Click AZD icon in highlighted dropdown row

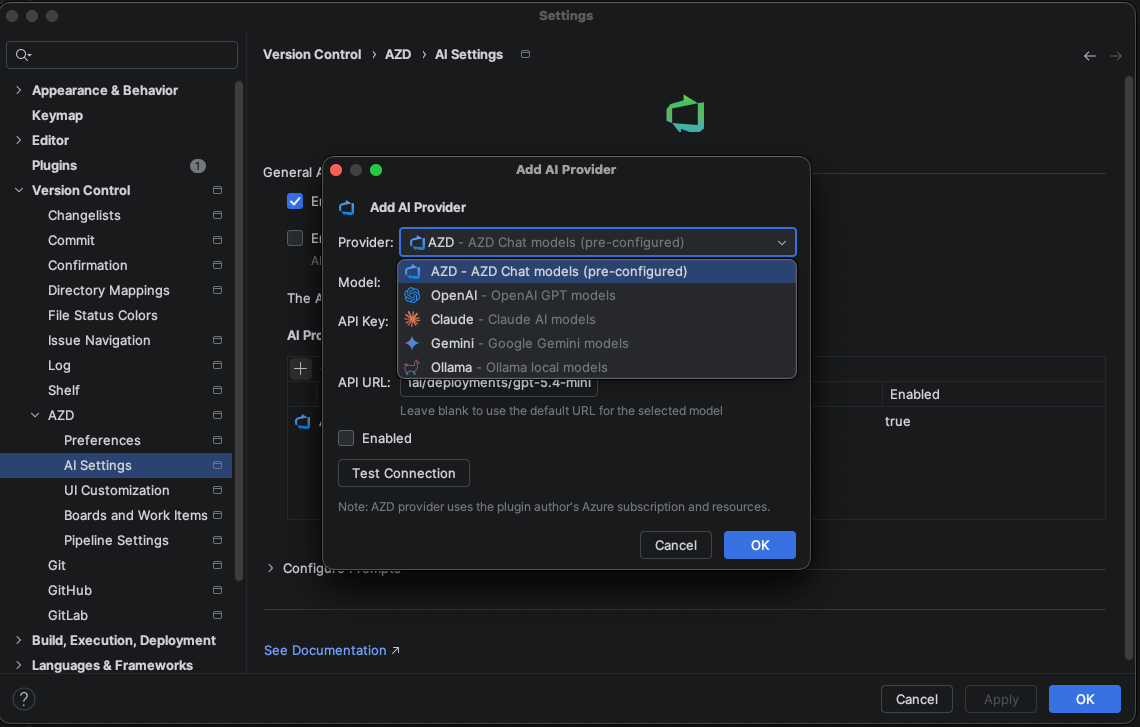click(412, 271)
